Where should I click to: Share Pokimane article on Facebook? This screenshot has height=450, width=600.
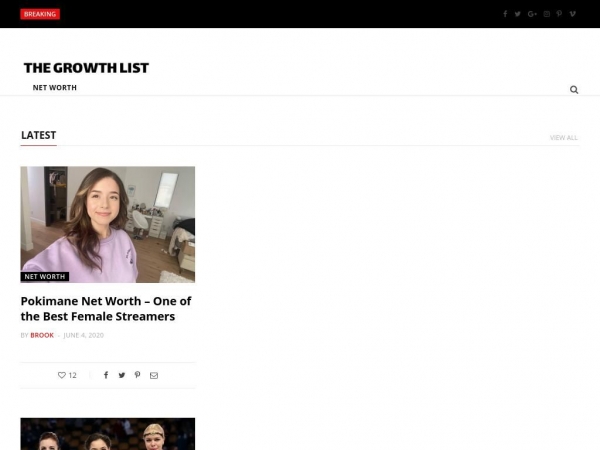106,375
